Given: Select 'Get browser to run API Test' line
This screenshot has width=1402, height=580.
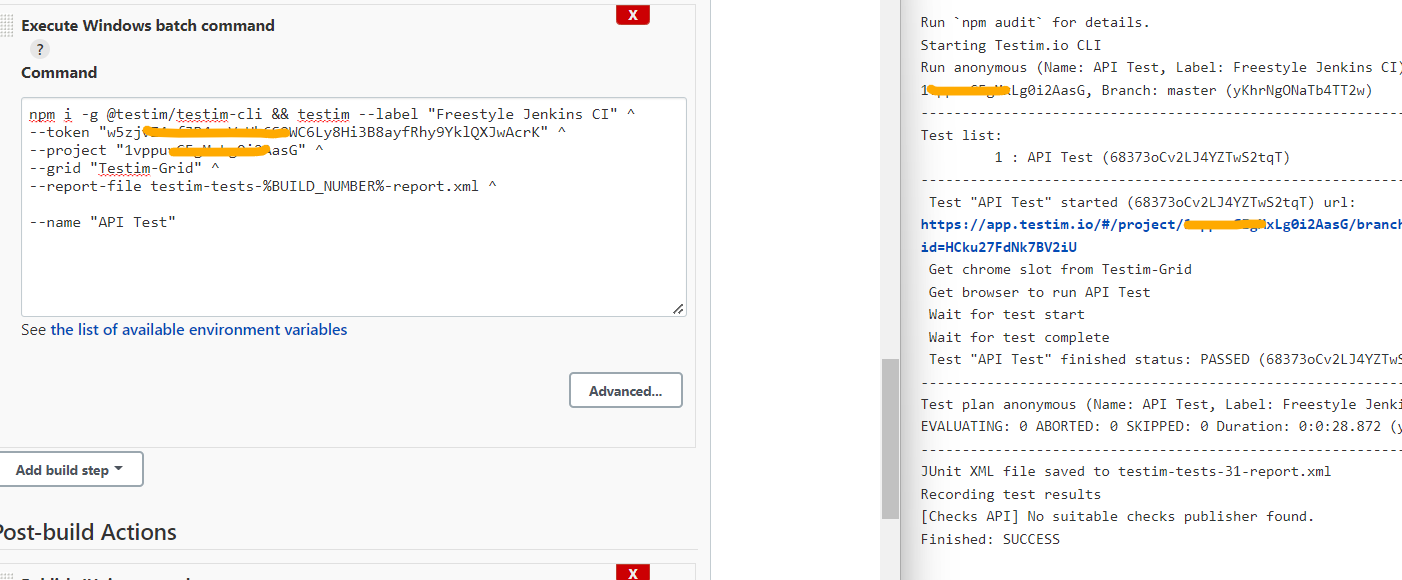Looking at the screenshot, I should point(1039,292).
